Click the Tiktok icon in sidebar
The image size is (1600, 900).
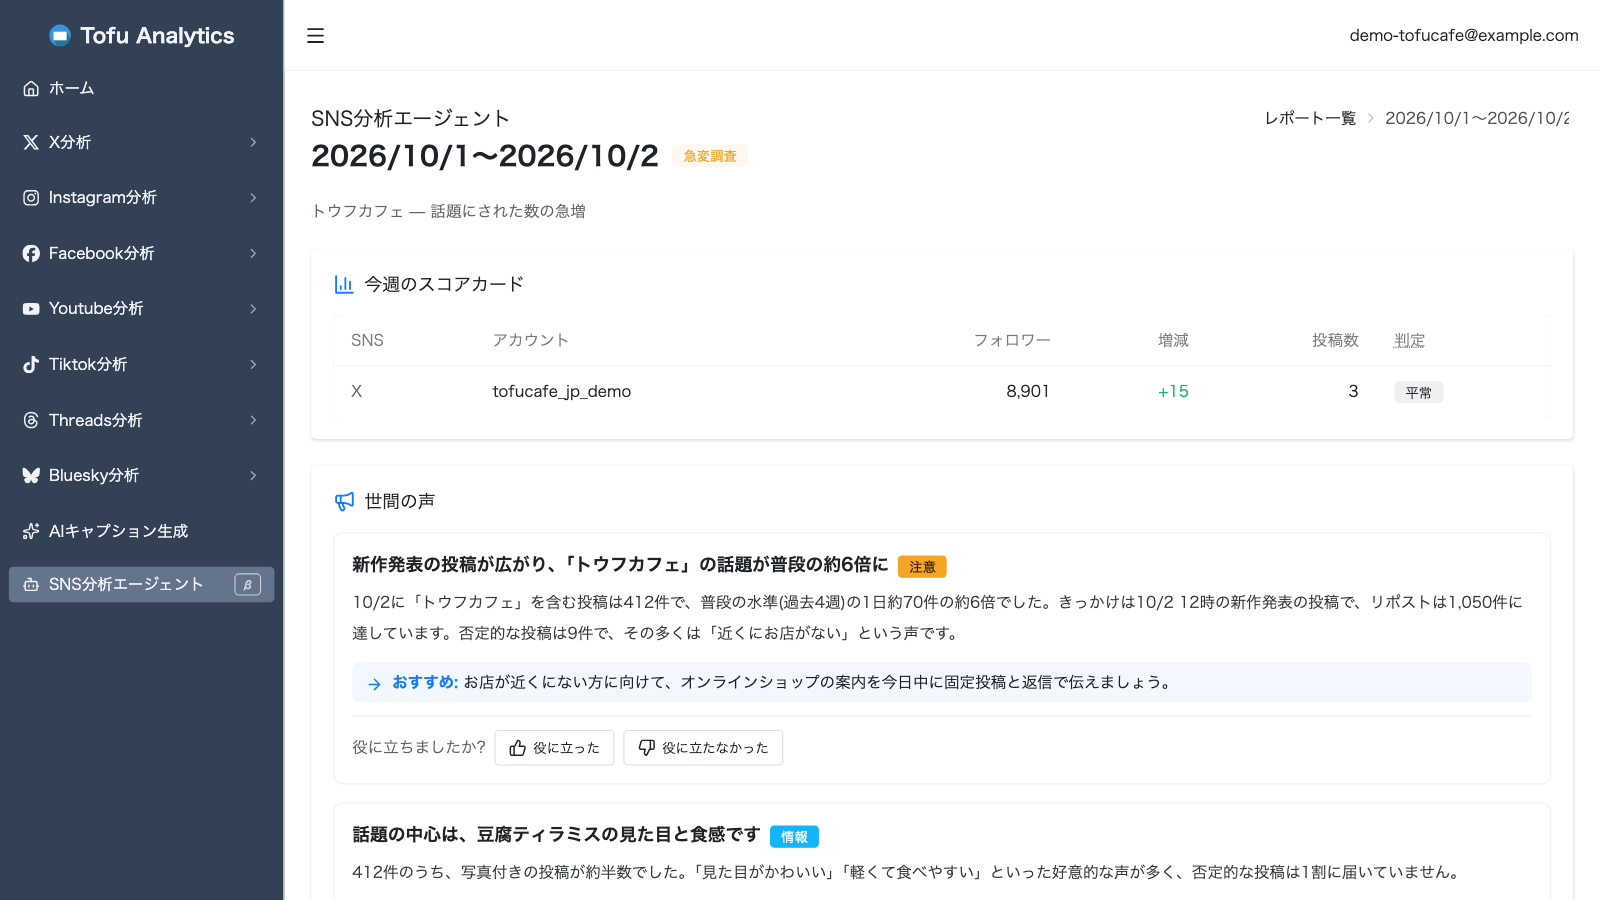pos(31,364)
